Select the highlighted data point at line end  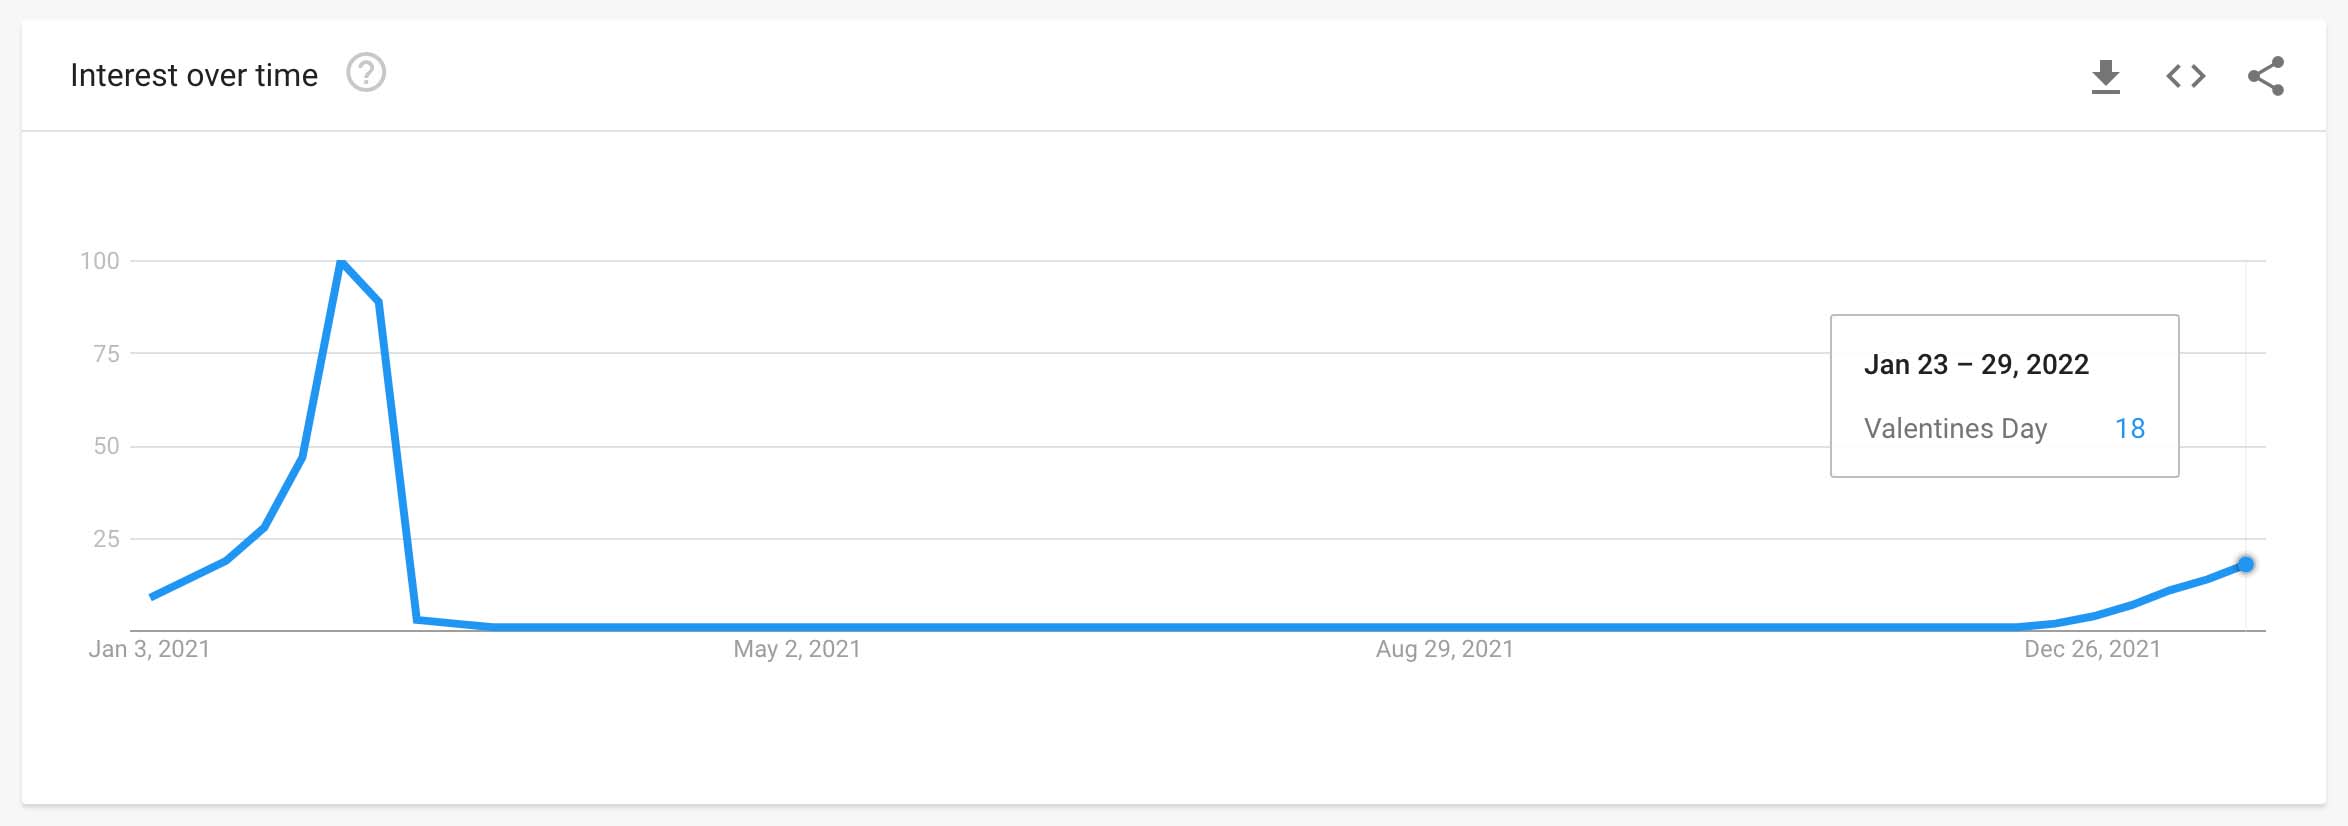click(2245, 565)
